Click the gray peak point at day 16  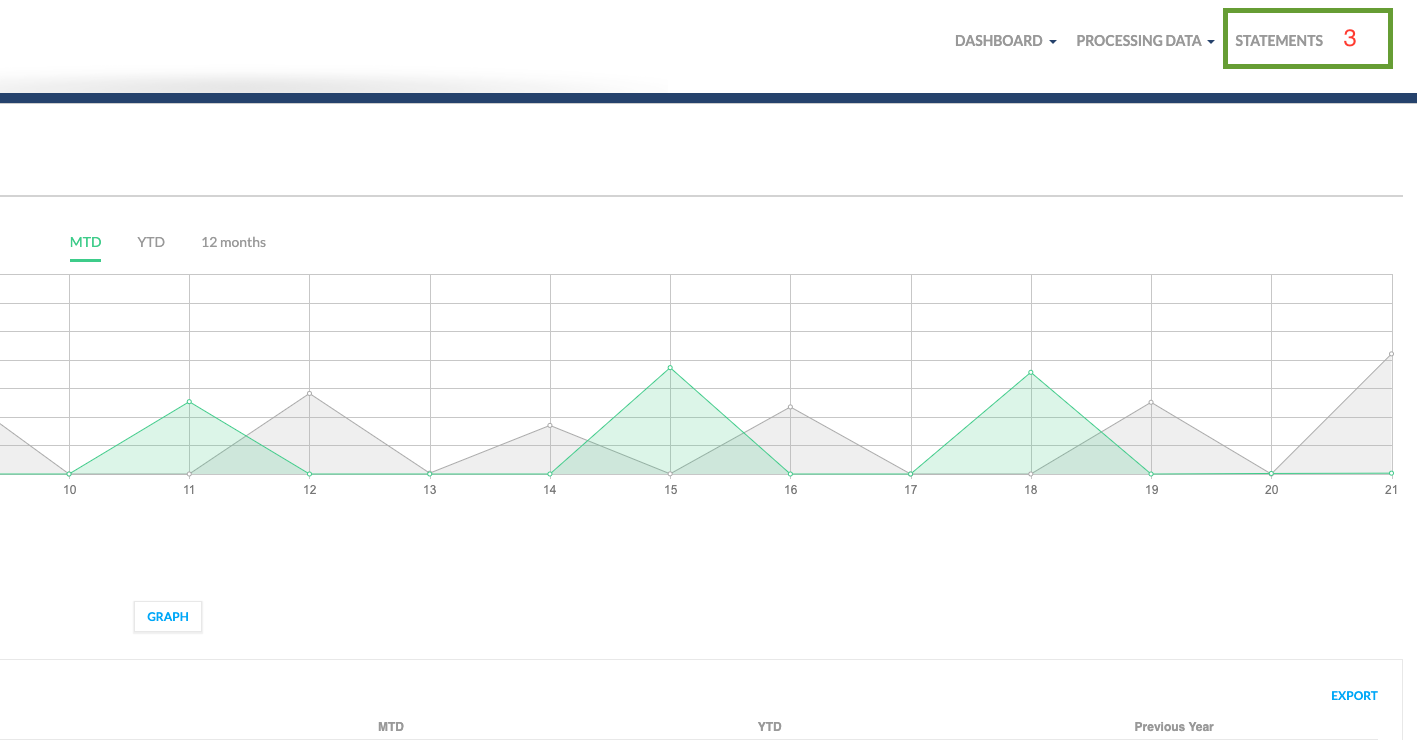(x=790, y=407)
